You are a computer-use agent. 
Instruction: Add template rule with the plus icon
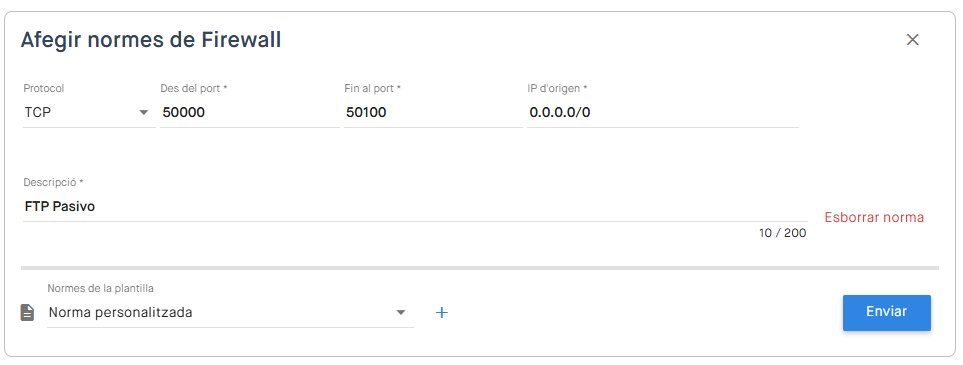[442, 313]
